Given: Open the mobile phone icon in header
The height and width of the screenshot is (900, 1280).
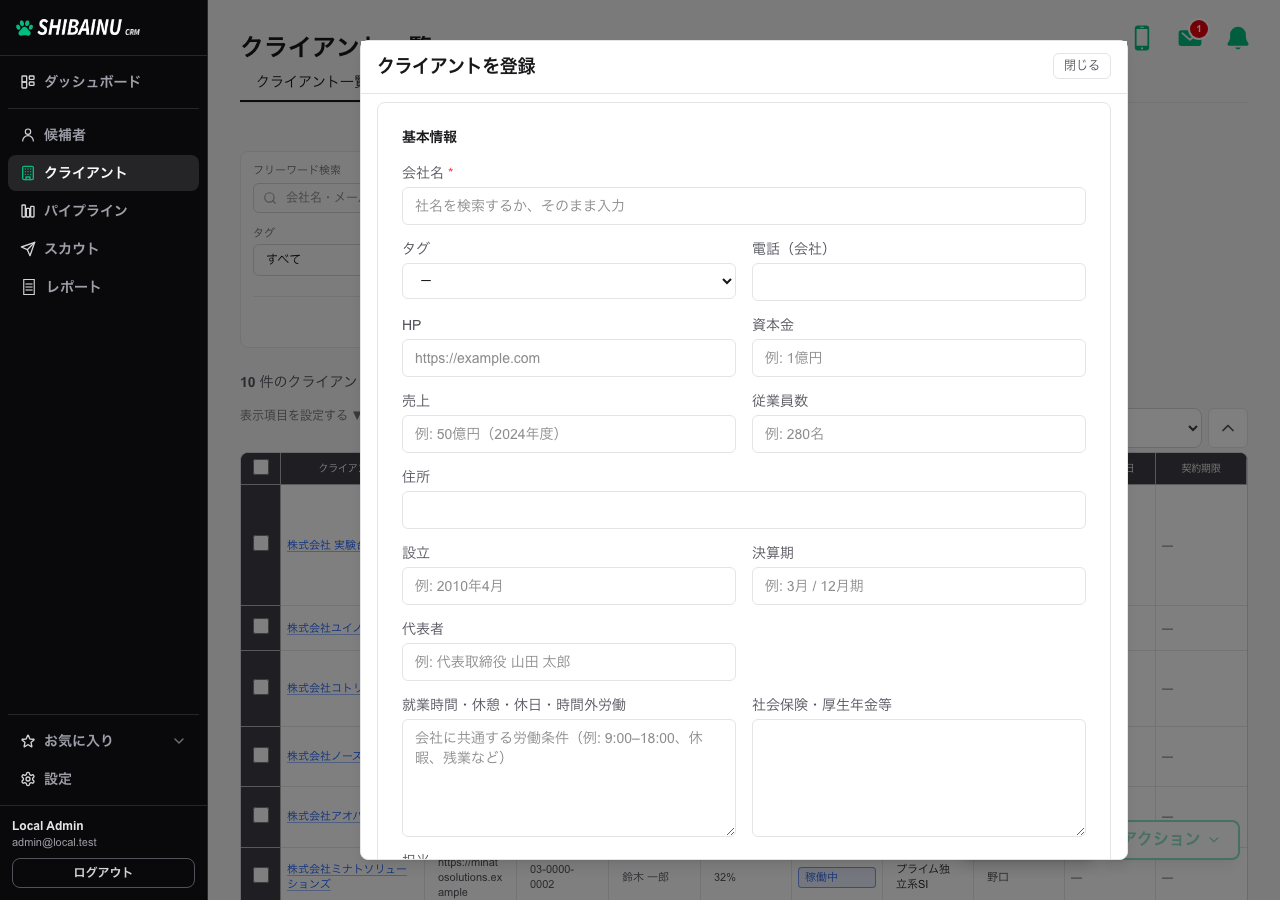Looking at the screenshot, I should point(1142,38).
